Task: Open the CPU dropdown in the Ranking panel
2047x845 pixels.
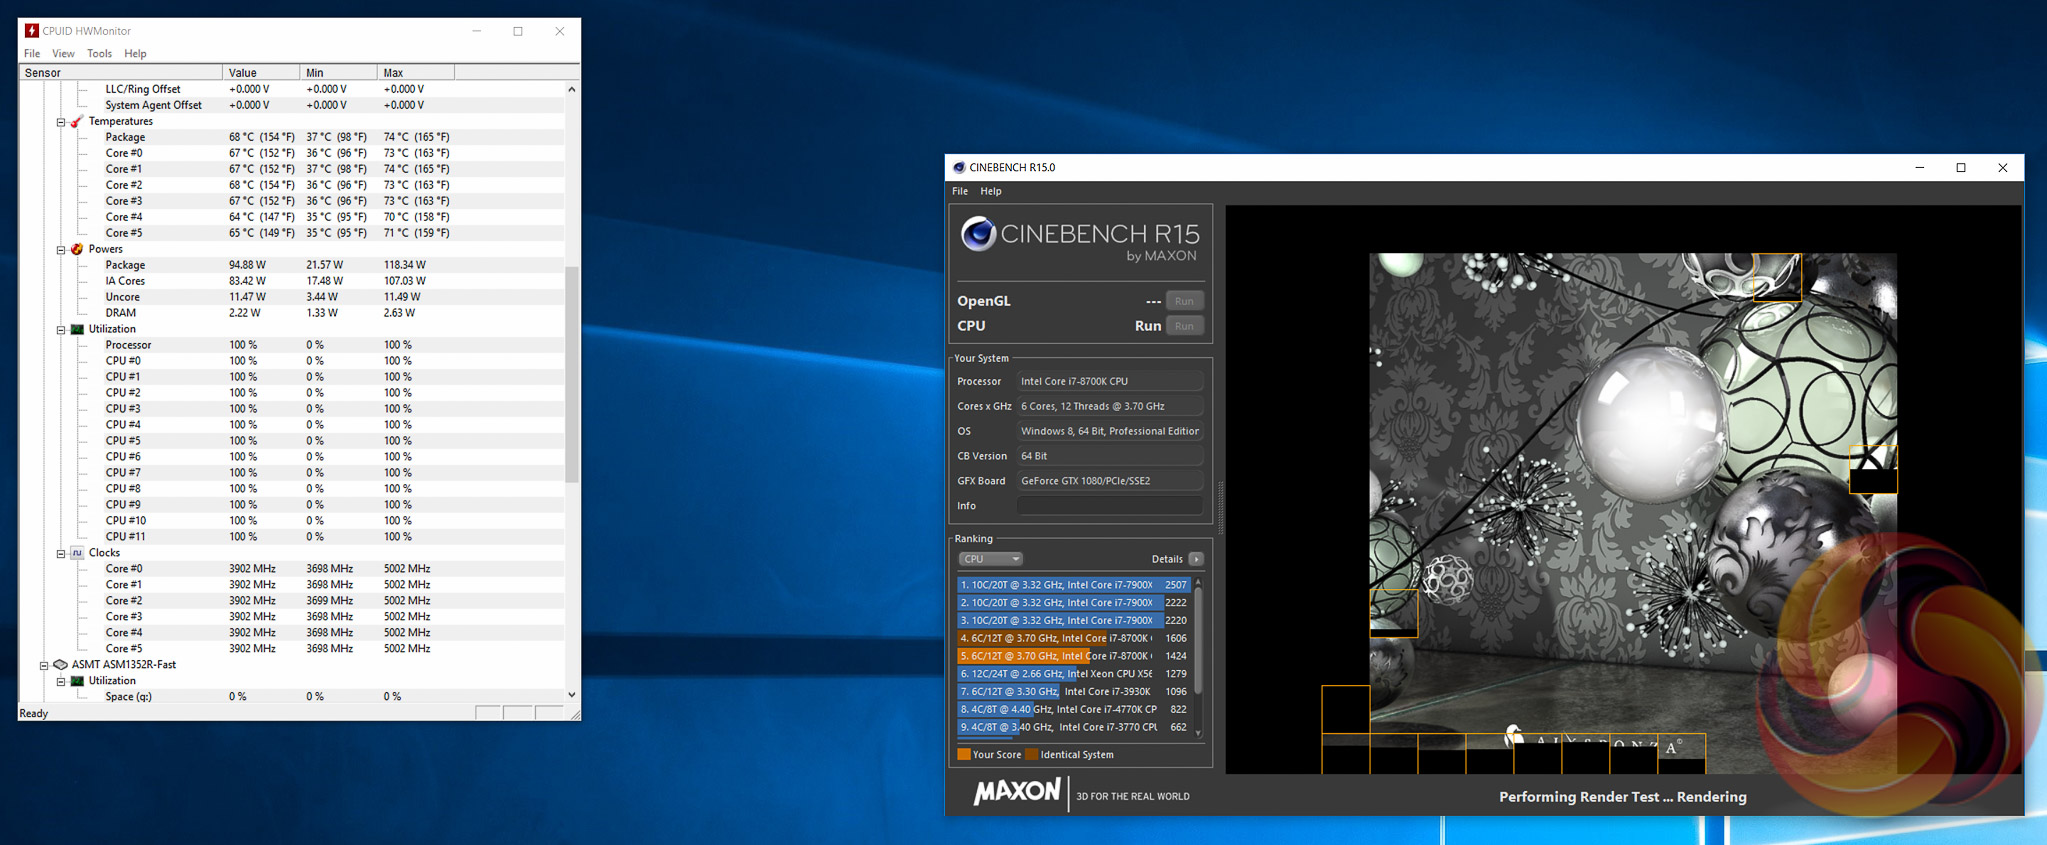Action: pyautogui.click(x=990, y=559)
